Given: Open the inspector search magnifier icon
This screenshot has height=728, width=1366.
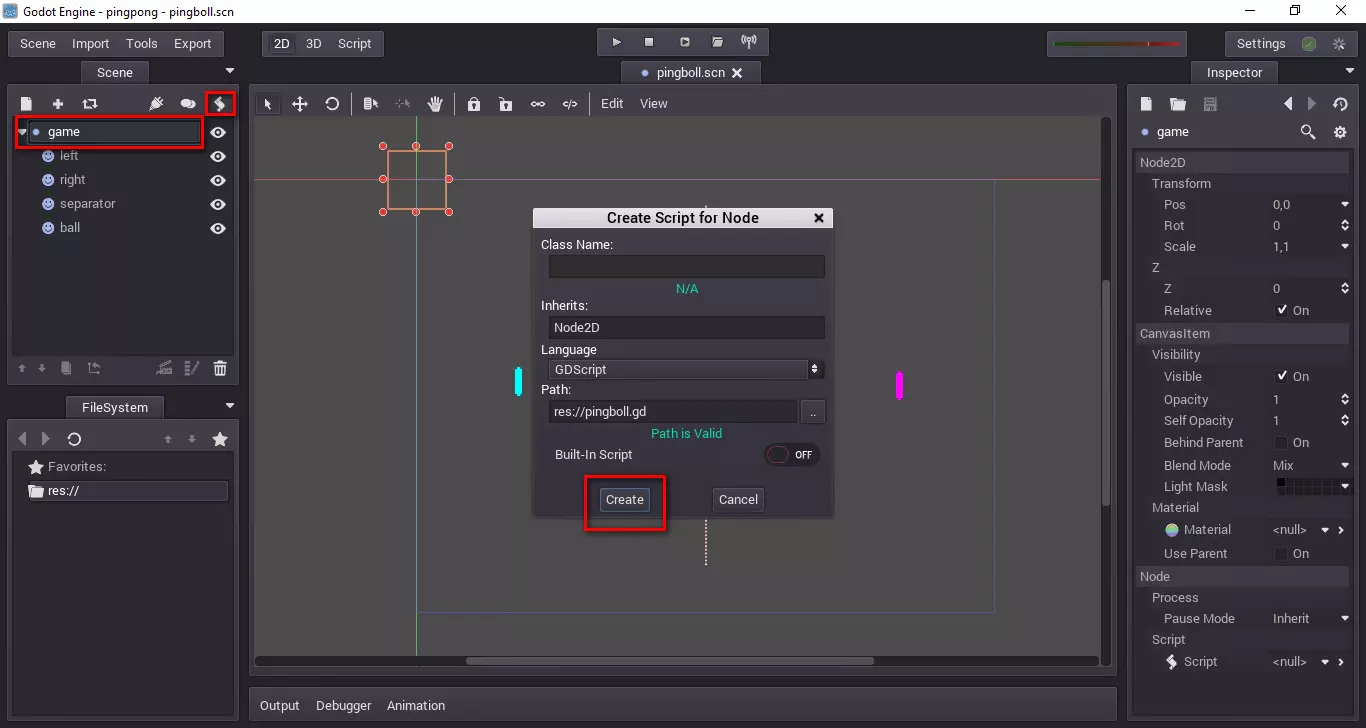Looking at the screenshot, I should [x=1307, y=132].
